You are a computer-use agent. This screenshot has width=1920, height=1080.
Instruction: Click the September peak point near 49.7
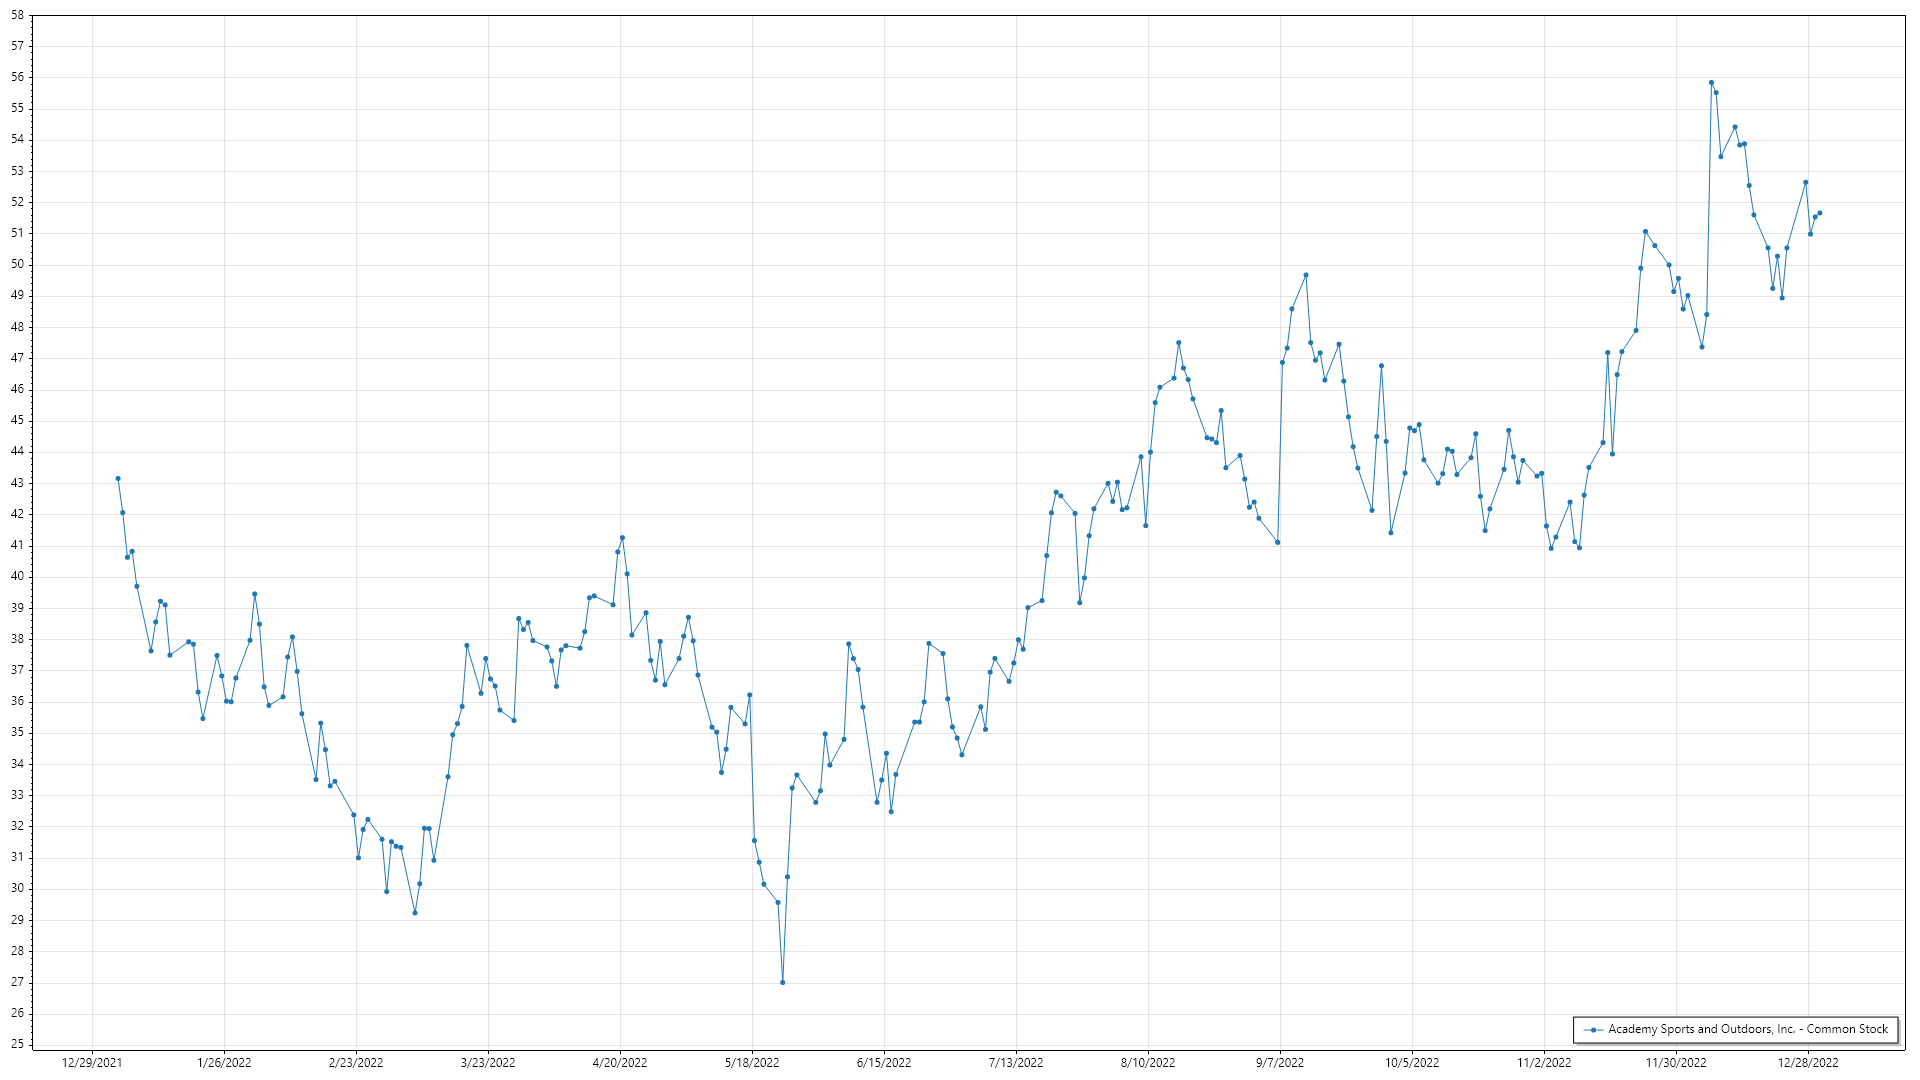coord(1306,275)
